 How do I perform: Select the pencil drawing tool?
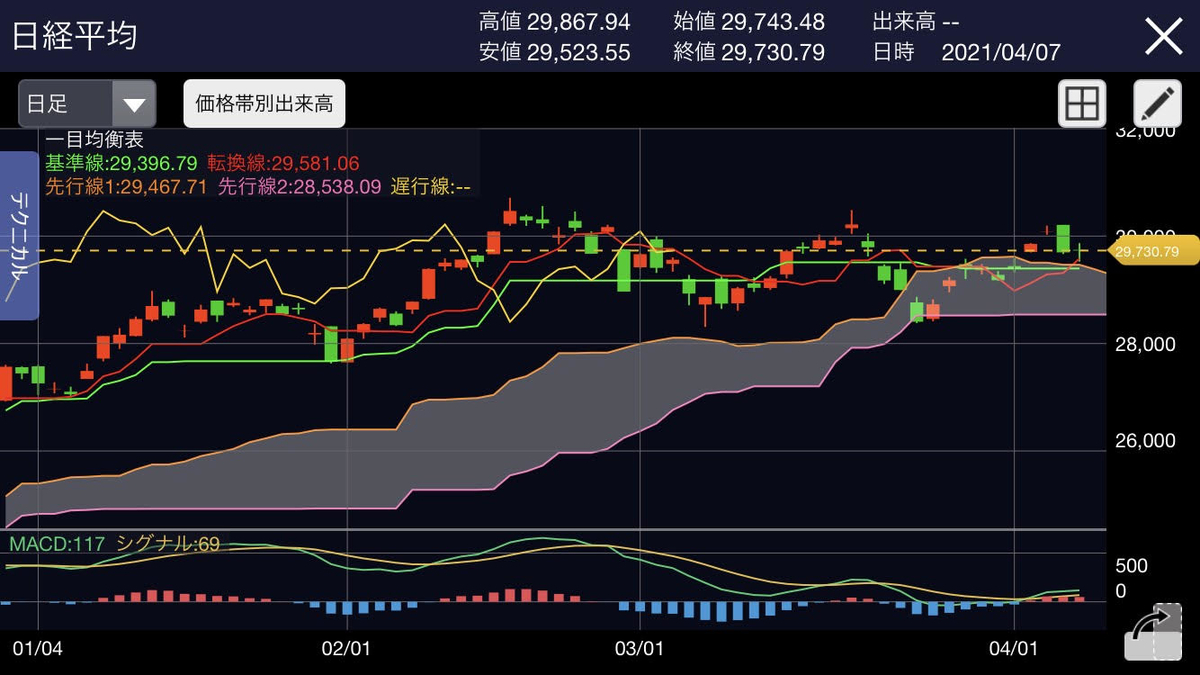pyautogui.click(x=1157, y=104)
